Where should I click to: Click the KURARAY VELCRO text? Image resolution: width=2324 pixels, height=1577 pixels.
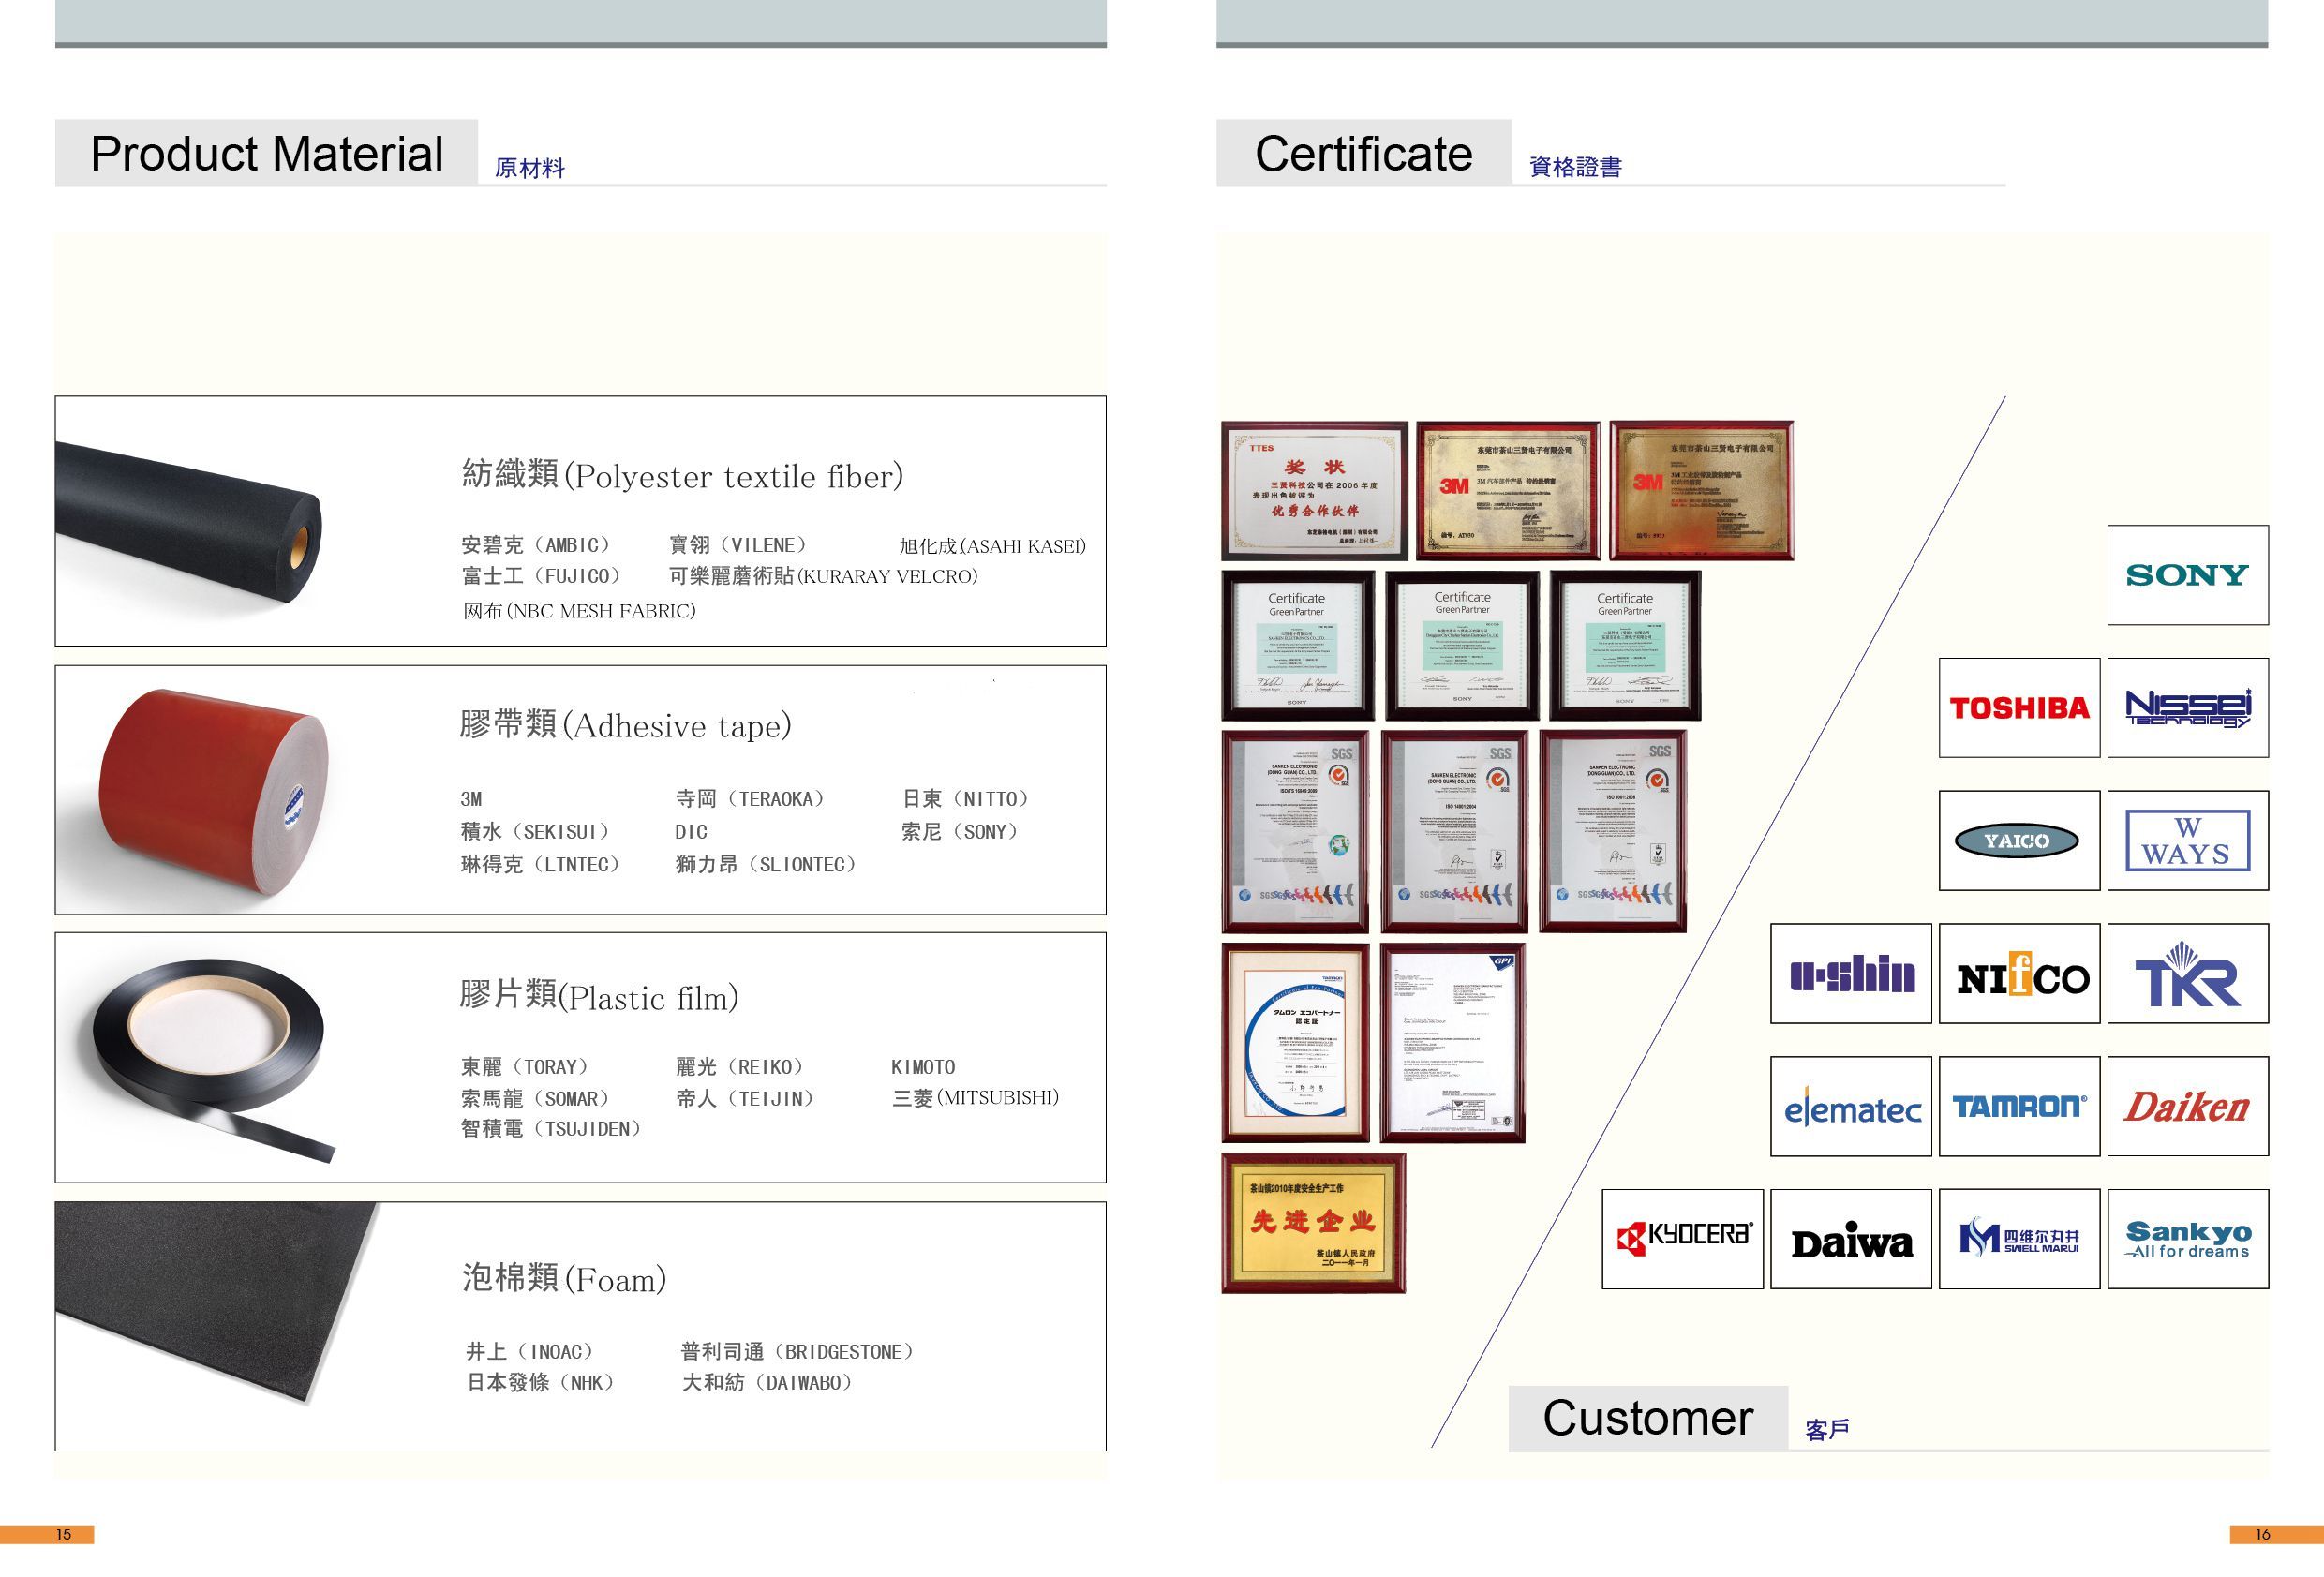coord(823,576)
